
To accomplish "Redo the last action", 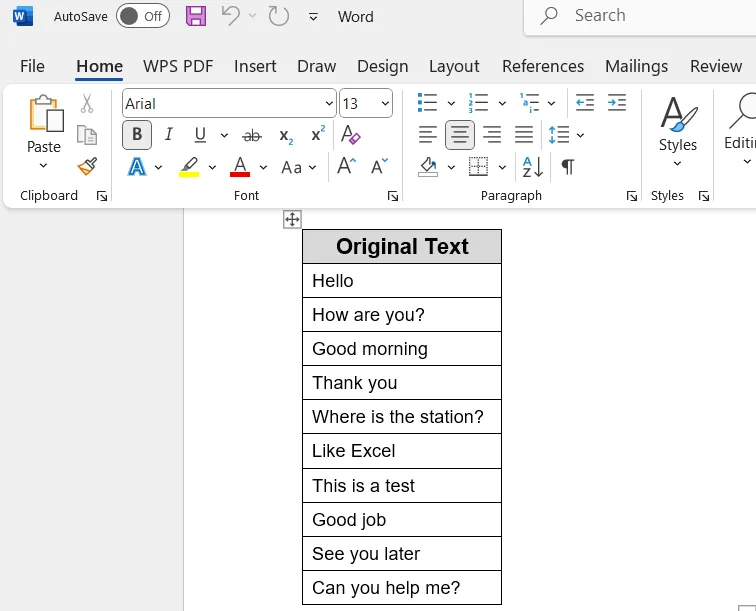I will click(278, 16).
